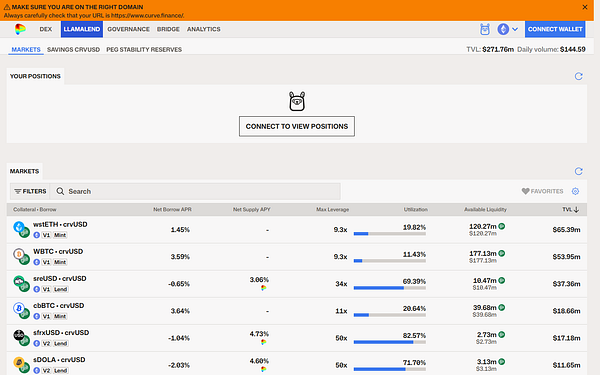Click the Ethereum chain badge under wstETH

pos(36,235)
